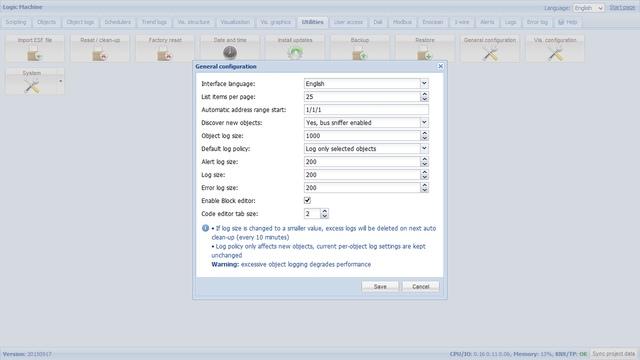
Task: Adjust the Code editor tab size stepper
Action: click(x=324, y=213)
